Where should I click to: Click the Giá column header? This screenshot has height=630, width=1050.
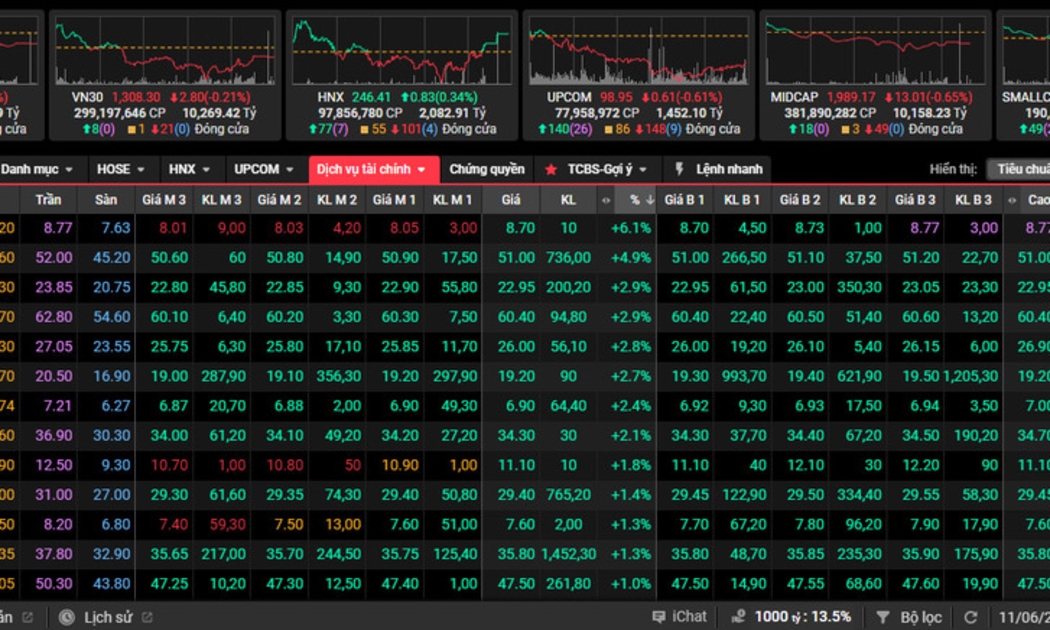(x=511, y=200)
